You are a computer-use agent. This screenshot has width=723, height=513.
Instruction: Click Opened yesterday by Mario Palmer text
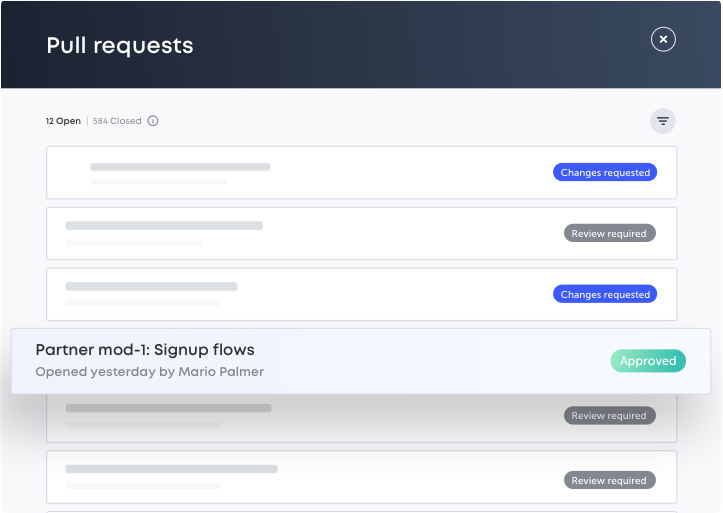coord(149,371)
